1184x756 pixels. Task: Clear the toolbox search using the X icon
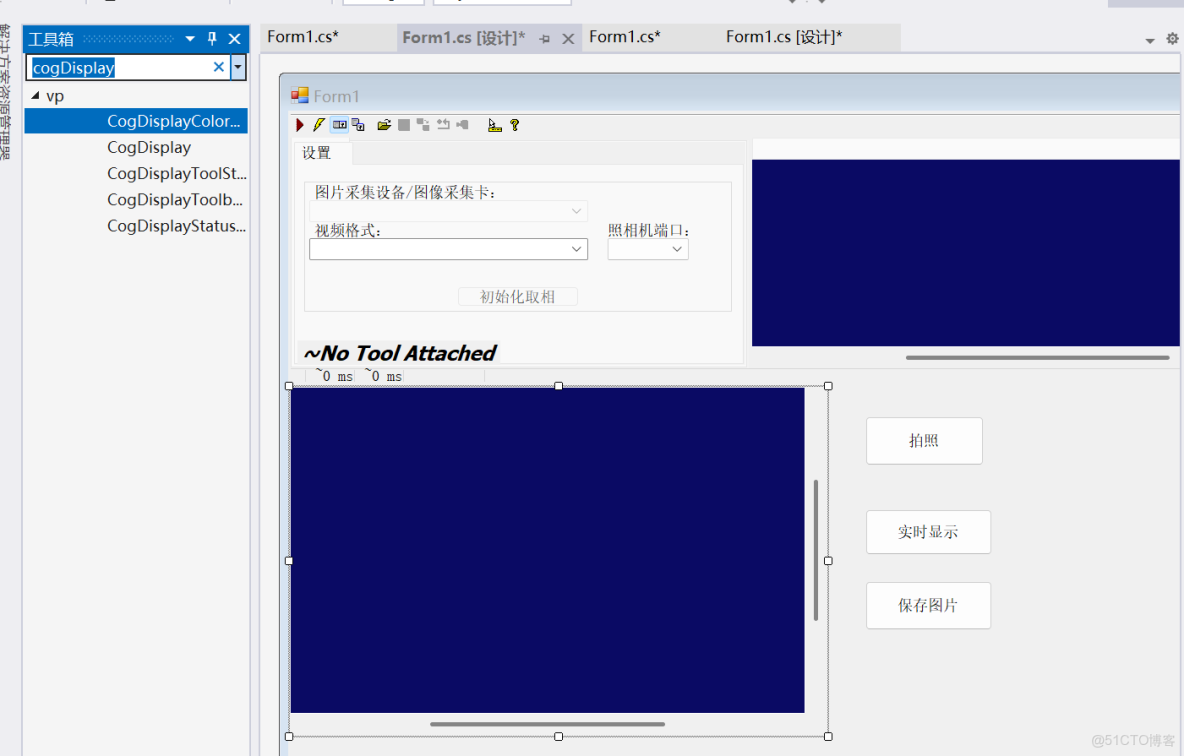coord(218,67)
